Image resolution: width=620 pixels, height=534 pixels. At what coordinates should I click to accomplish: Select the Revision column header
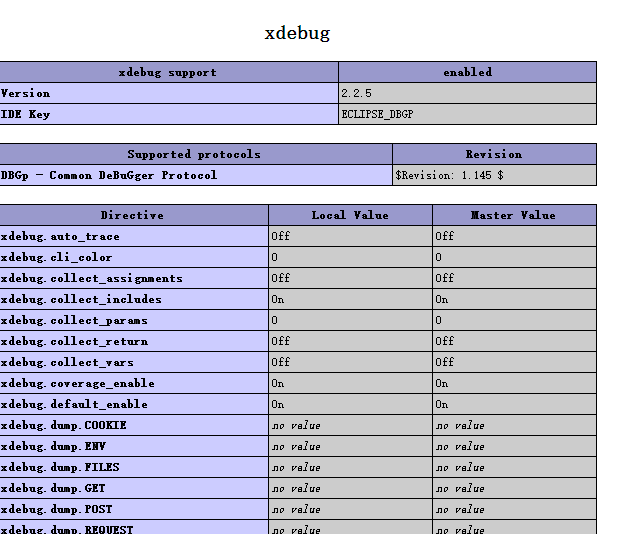[x=494, y=154]
